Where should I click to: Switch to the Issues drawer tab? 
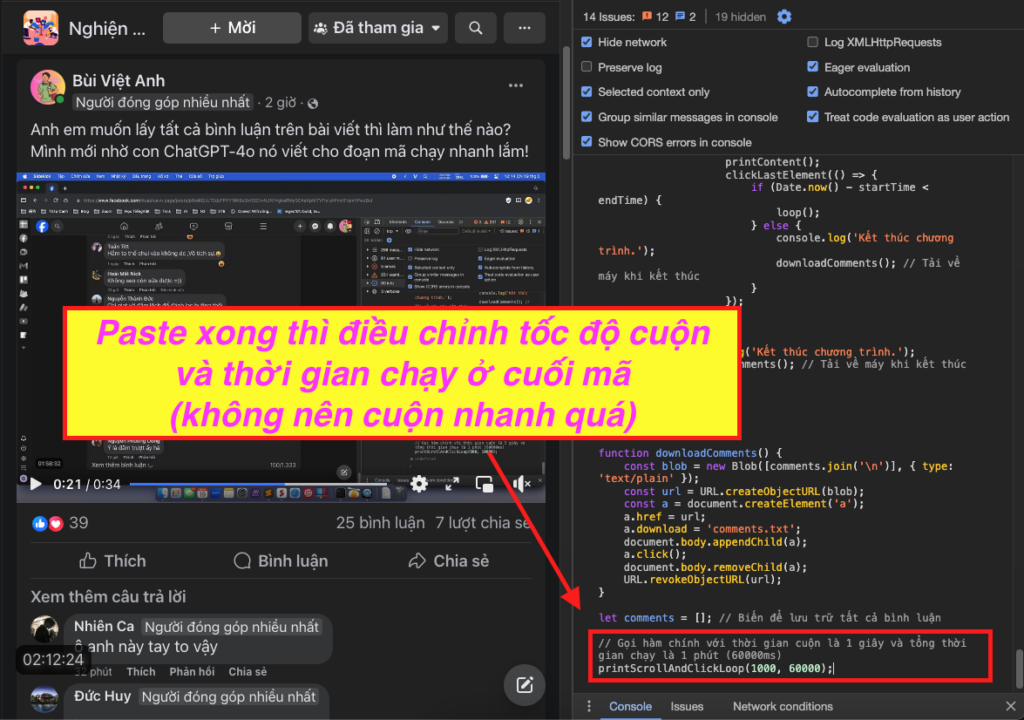pos(687,706)
